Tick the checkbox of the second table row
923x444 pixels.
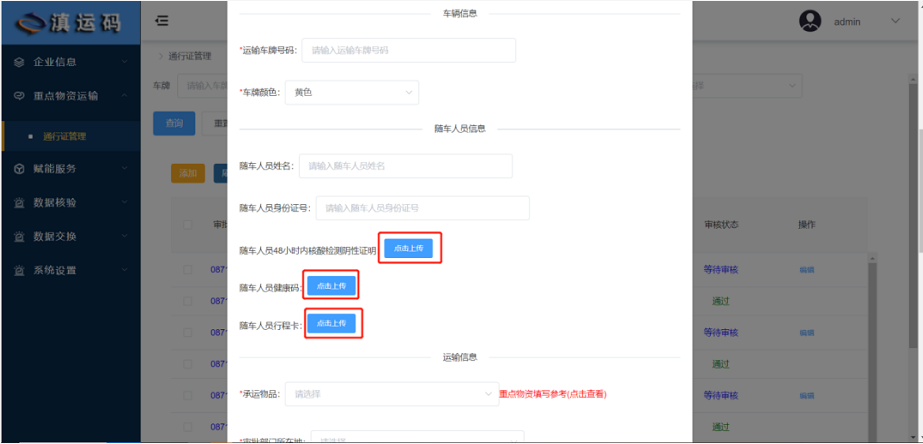(x=188, y=301)
